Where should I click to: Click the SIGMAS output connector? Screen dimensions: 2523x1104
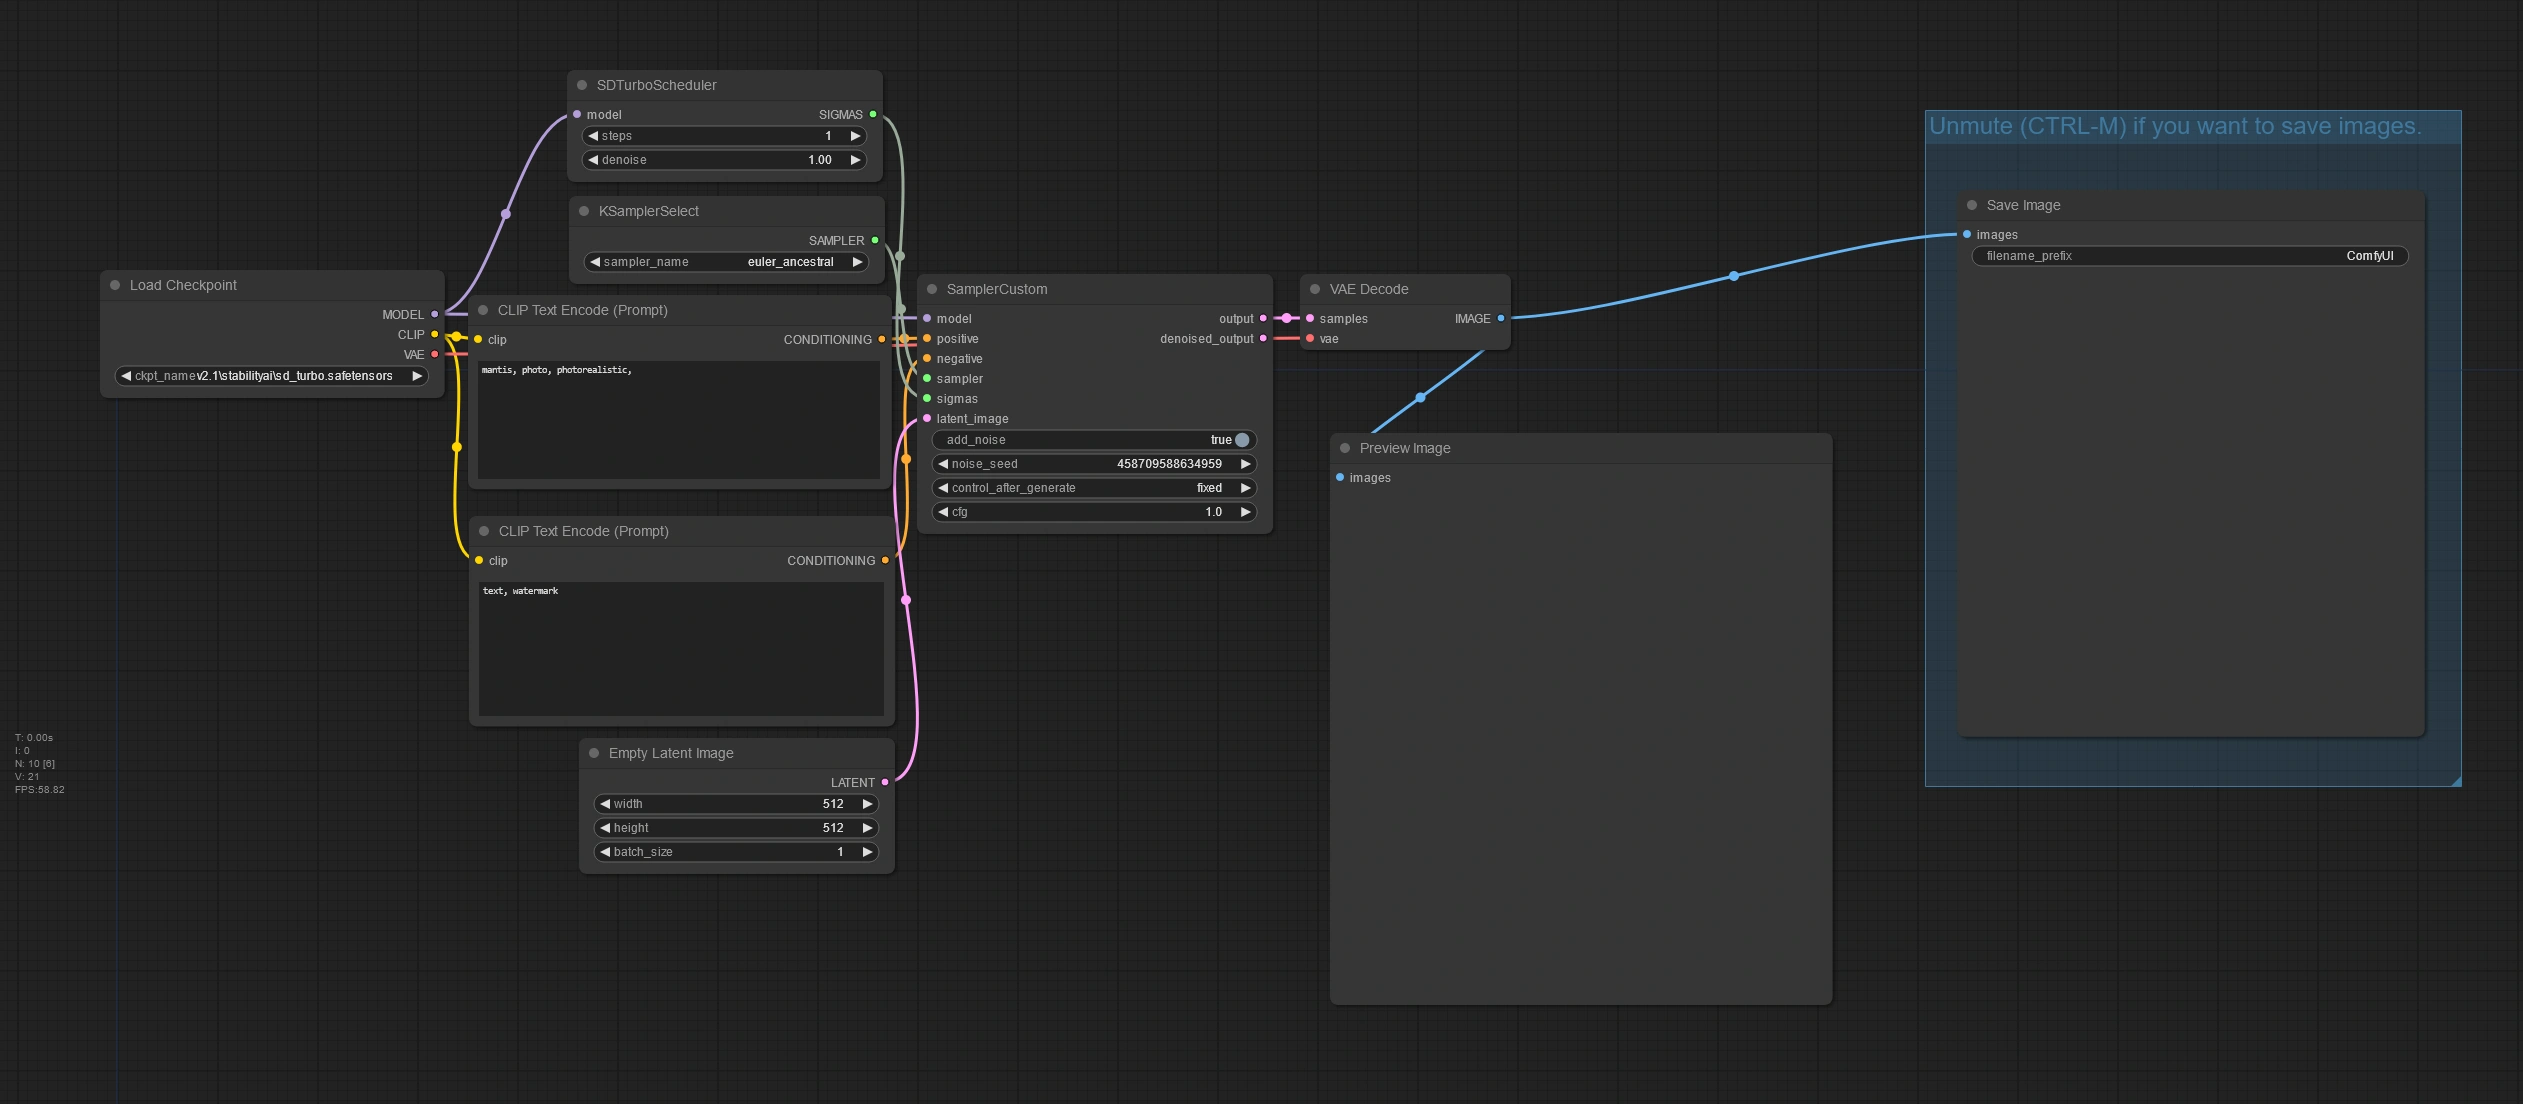click(x=873, y=115)
